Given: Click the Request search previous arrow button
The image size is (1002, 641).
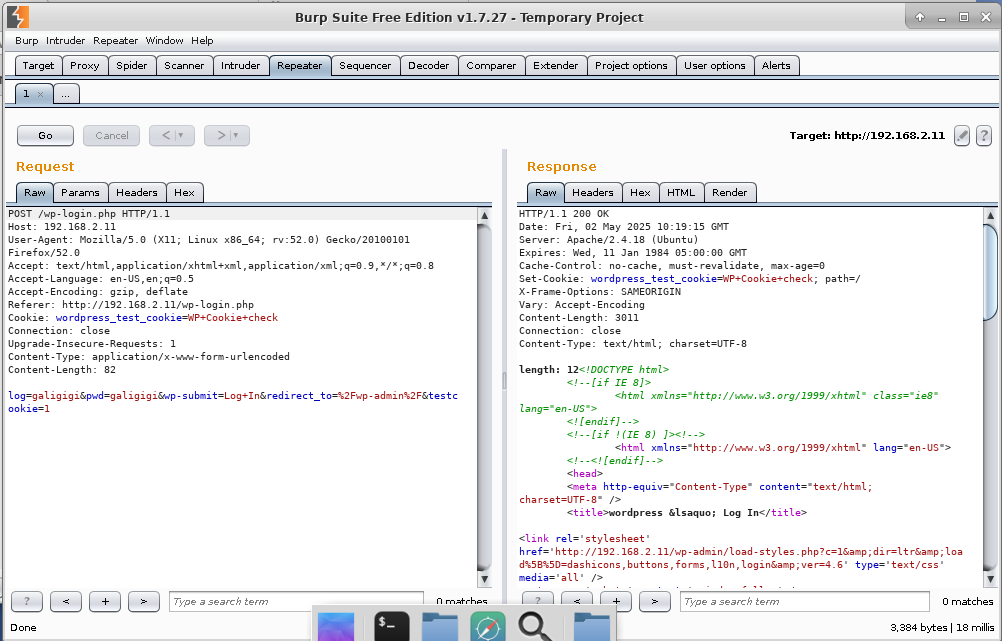Looking at the screenshot, I should (66, 601).
